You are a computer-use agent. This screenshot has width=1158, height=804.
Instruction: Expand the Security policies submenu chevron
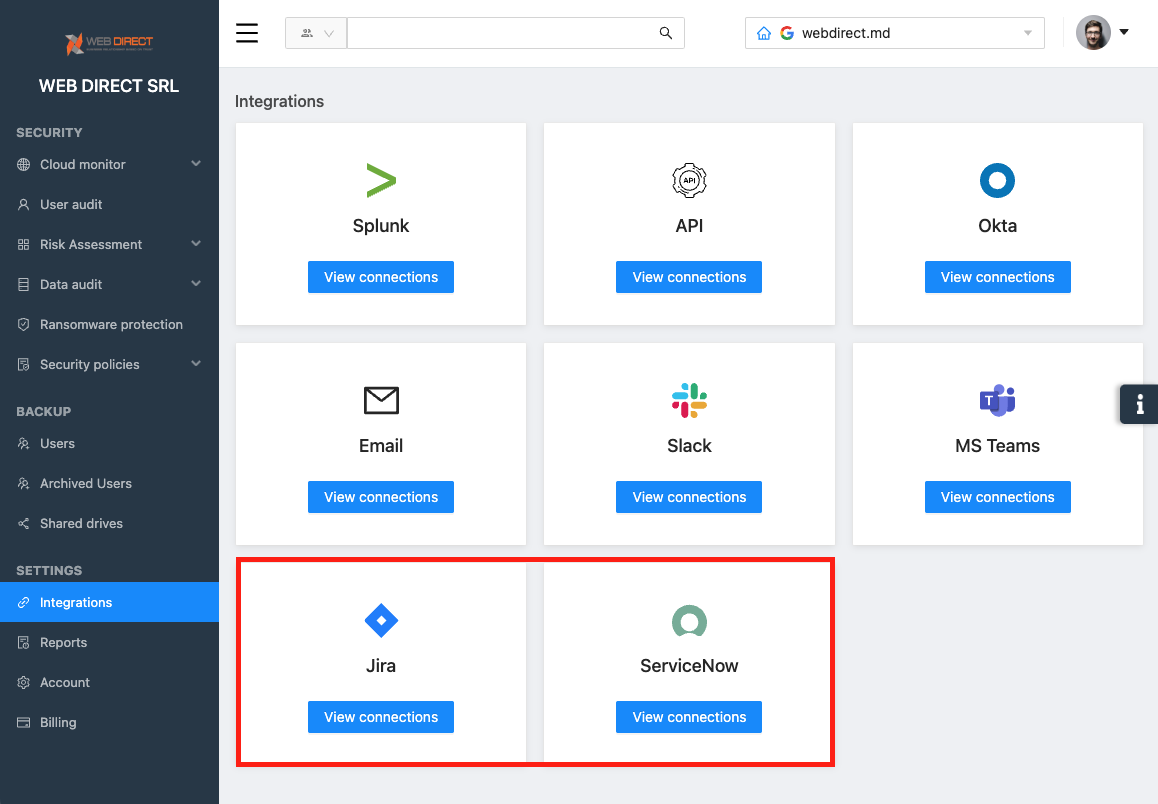tap(196, 363)
